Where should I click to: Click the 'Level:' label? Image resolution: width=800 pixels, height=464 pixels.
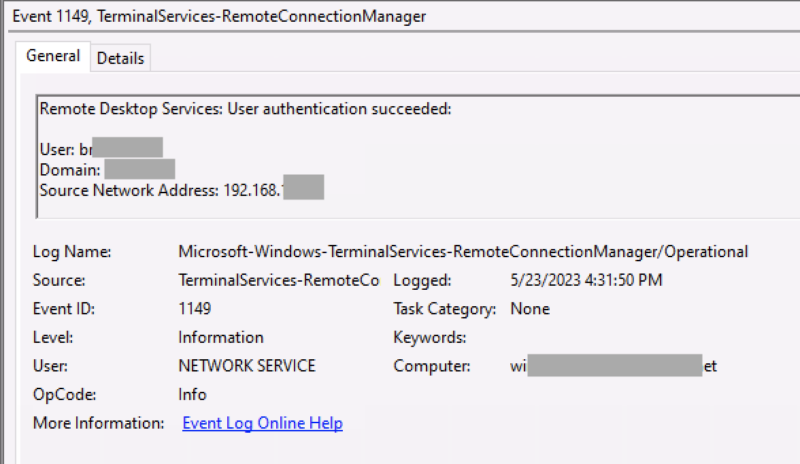coord(53,337)
